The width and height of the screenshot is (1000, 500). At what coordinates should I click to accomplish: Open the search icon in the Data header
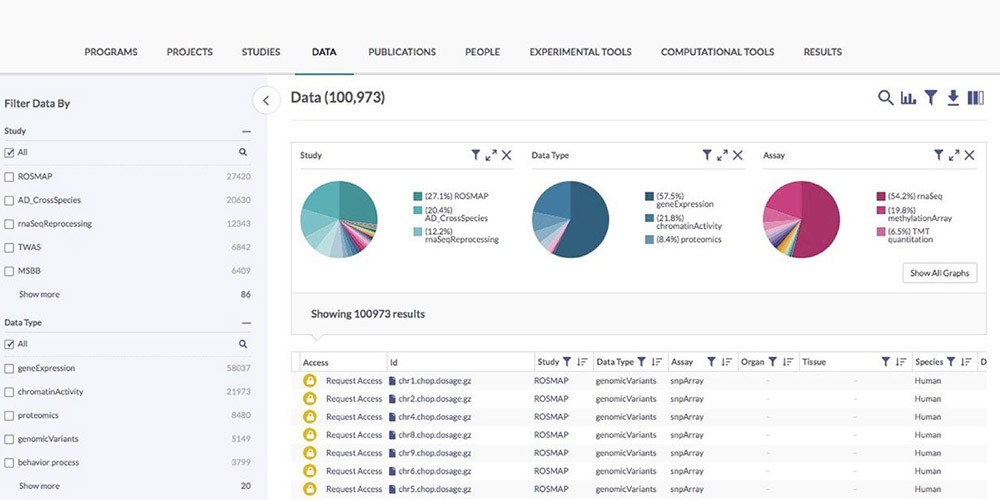[x=885, y=98]
